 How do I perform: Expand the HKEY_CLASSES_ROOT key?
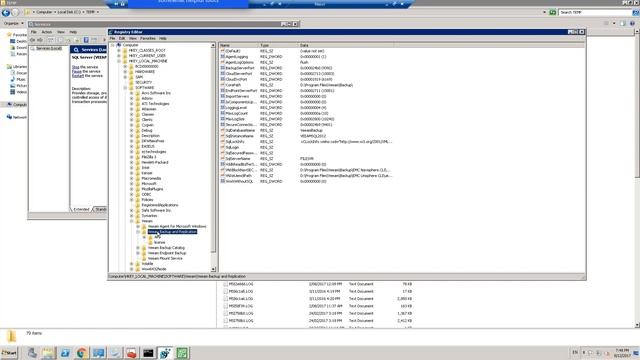pyautogui.click(x=119, y=50)
